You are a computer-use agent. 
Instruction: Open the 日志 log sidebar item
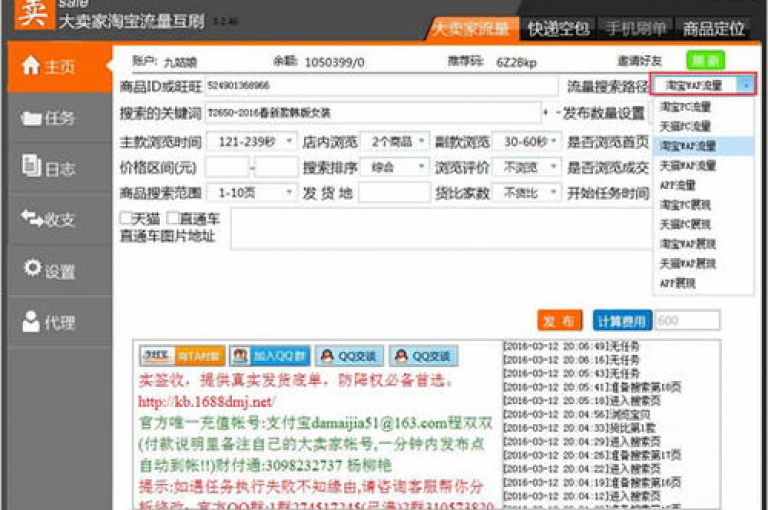[x=59, y=168]
